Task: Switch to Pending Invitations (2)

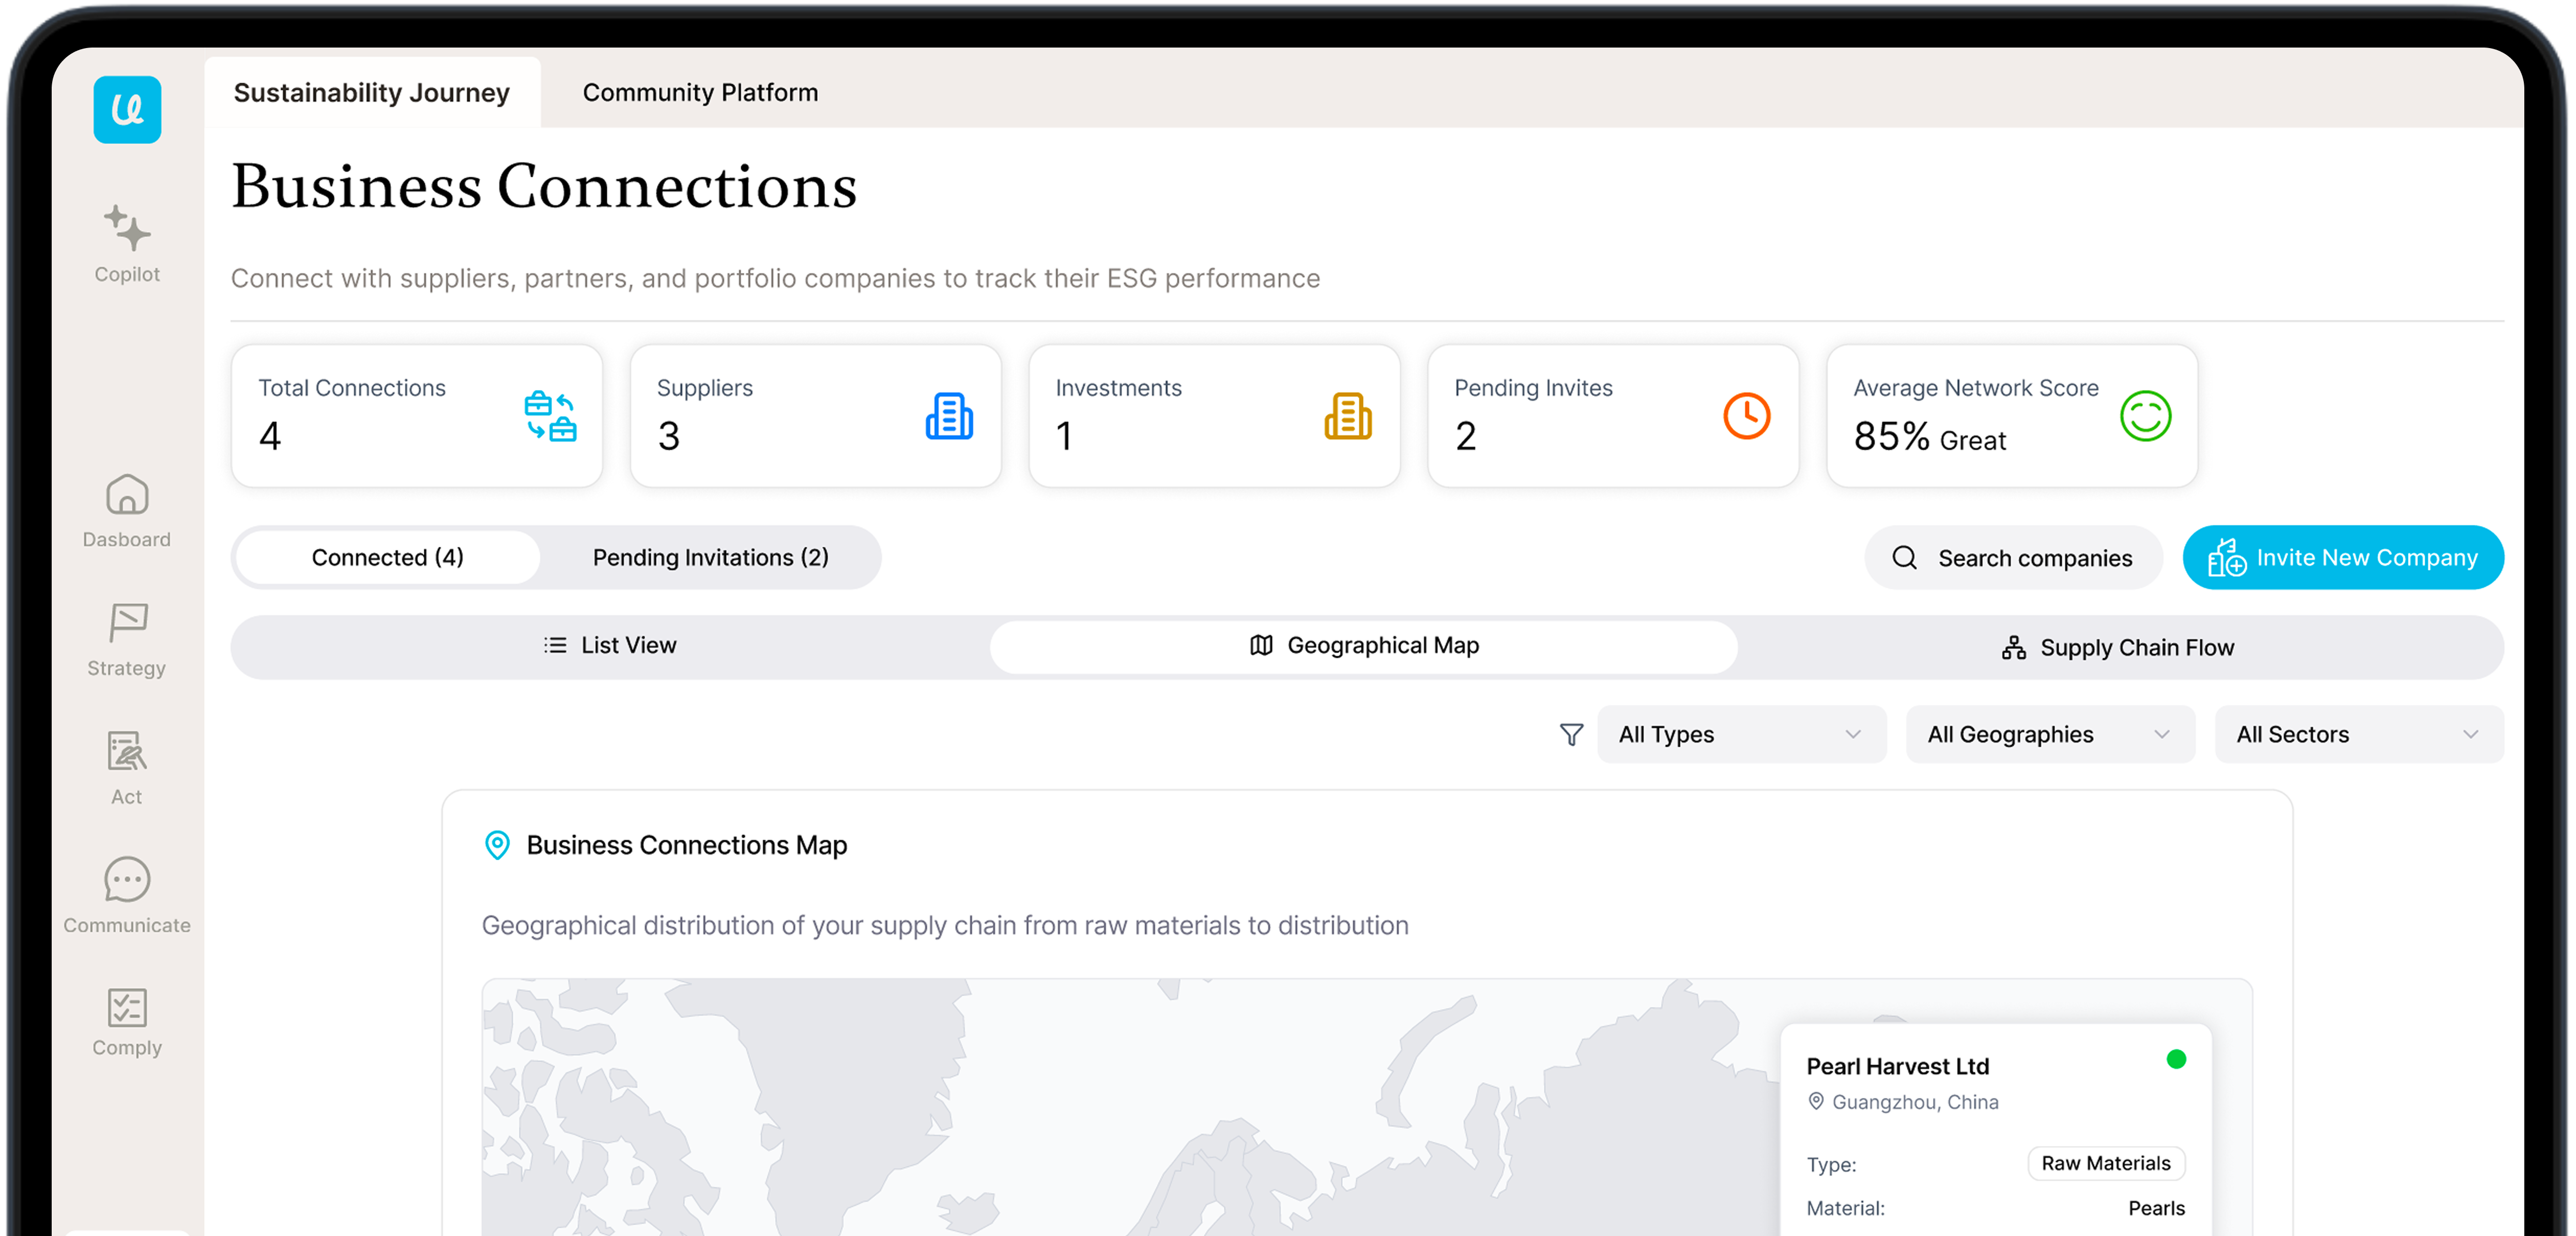Action: 710,557
